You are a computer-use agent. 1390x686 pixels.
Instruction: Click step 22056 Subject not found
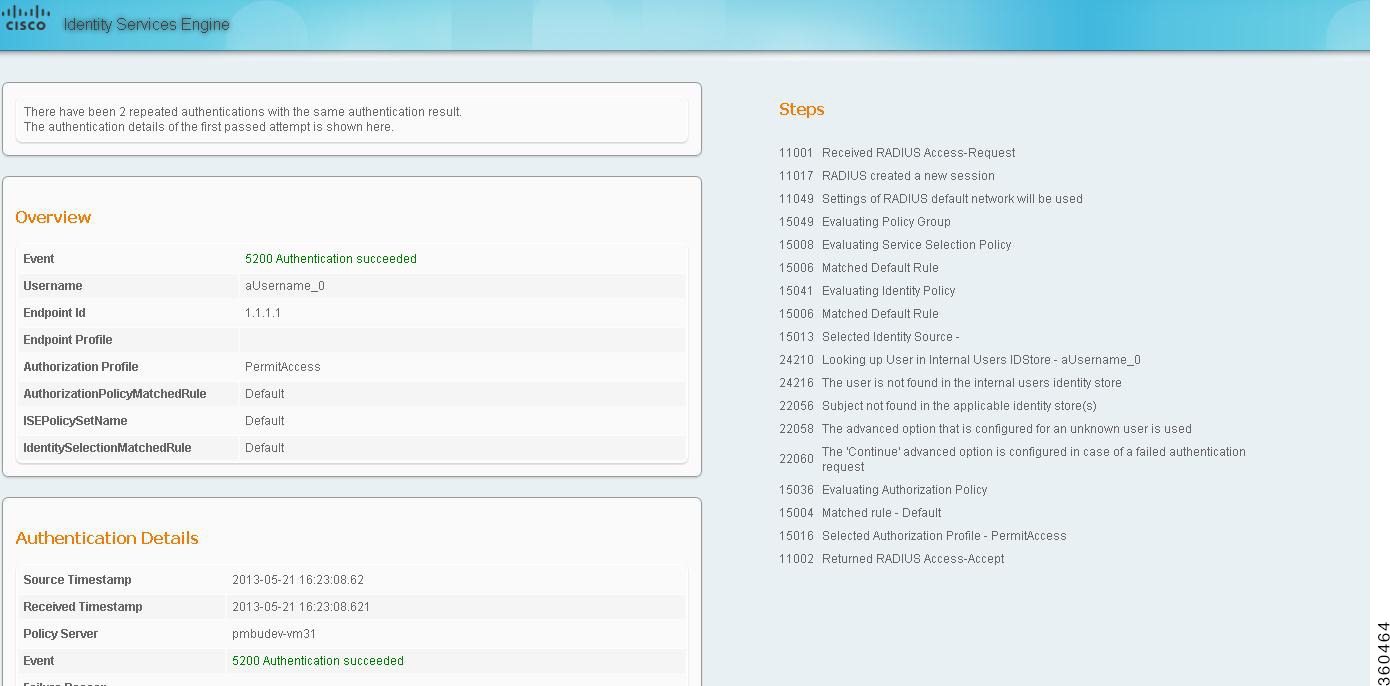pyautogui.click(x=938, y=406)
